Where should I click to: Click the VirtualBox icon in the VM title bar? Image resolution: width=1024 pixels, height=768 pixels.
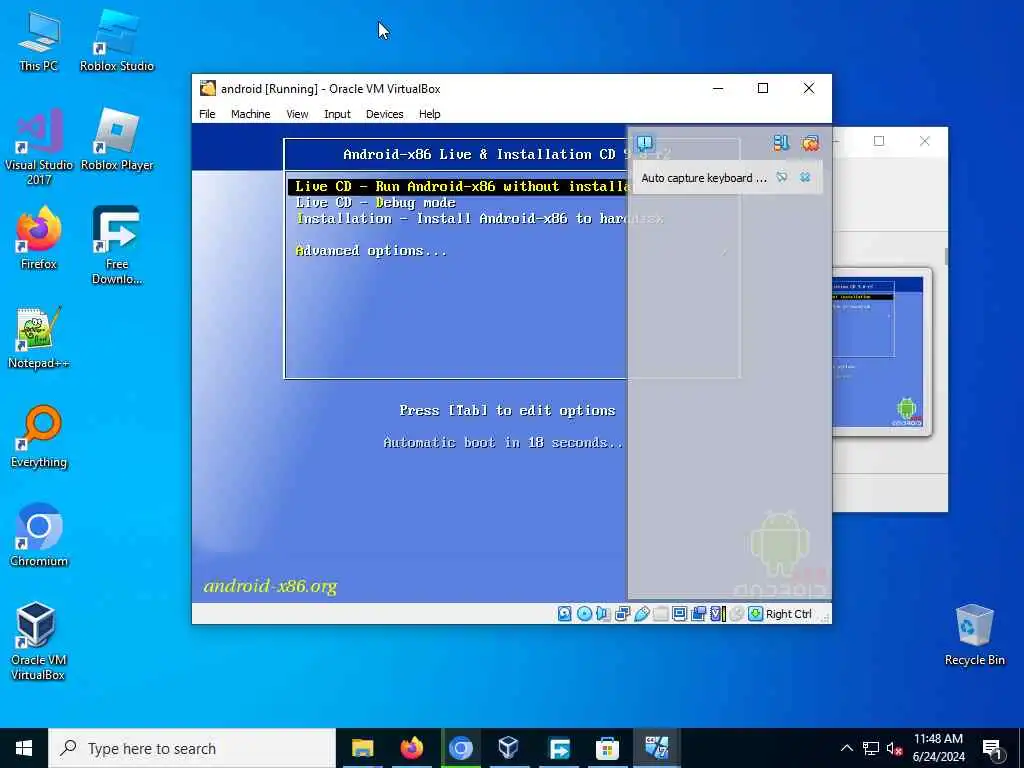208,88
